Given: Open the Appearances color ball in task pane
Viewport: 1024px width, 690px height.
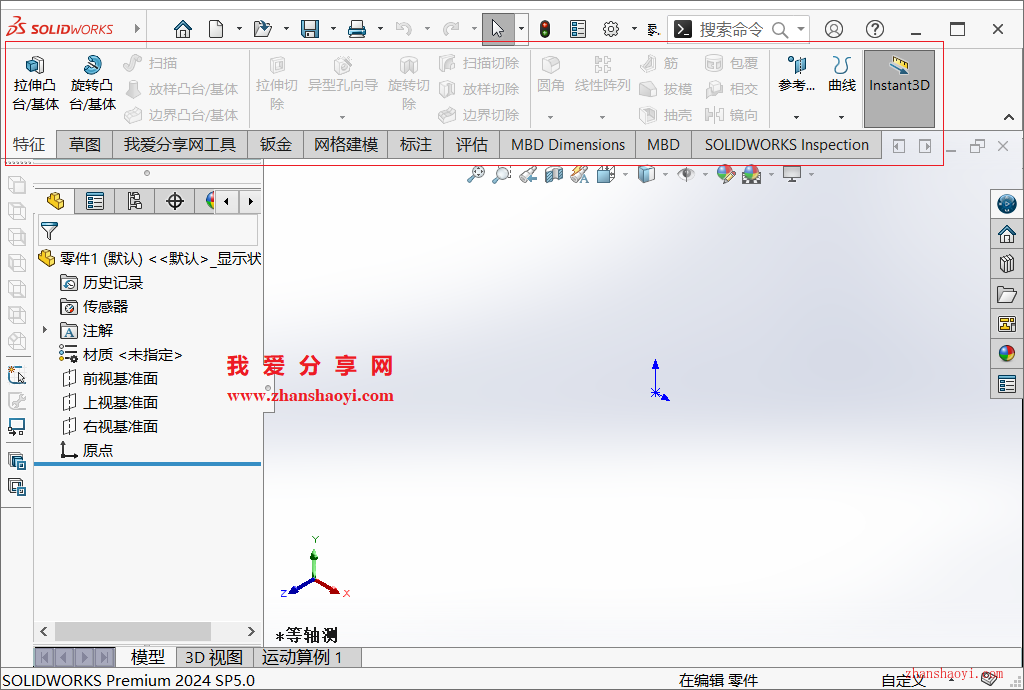Looking at the screenshot, I should coord(1006,354).
